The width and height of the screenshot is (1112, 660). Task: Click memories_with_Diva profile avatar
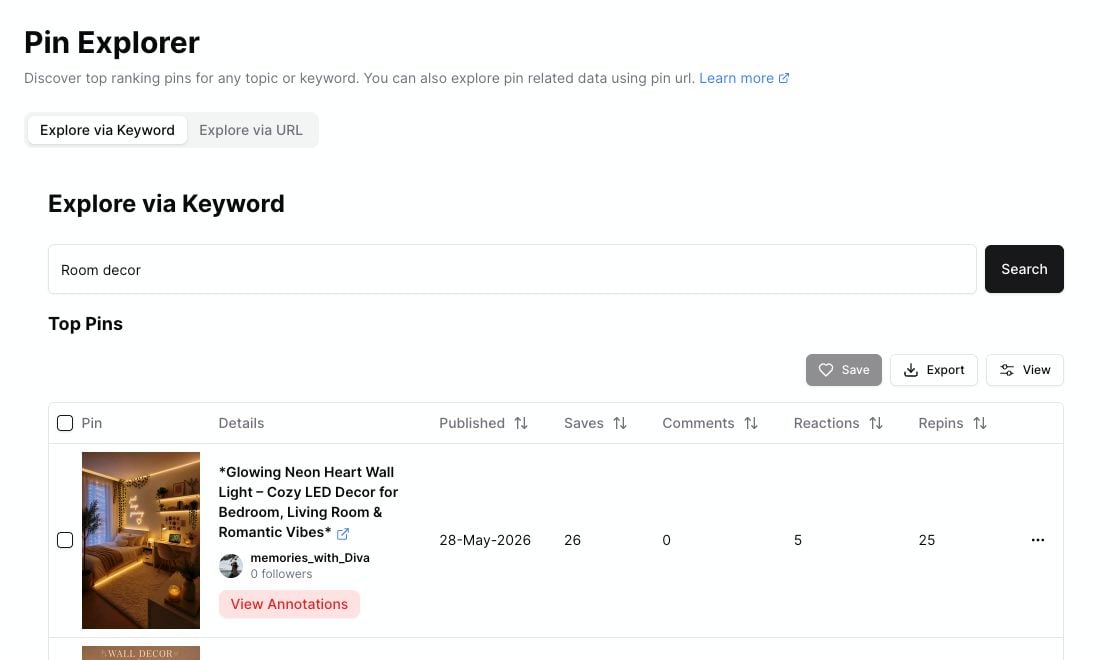(230, 566)
